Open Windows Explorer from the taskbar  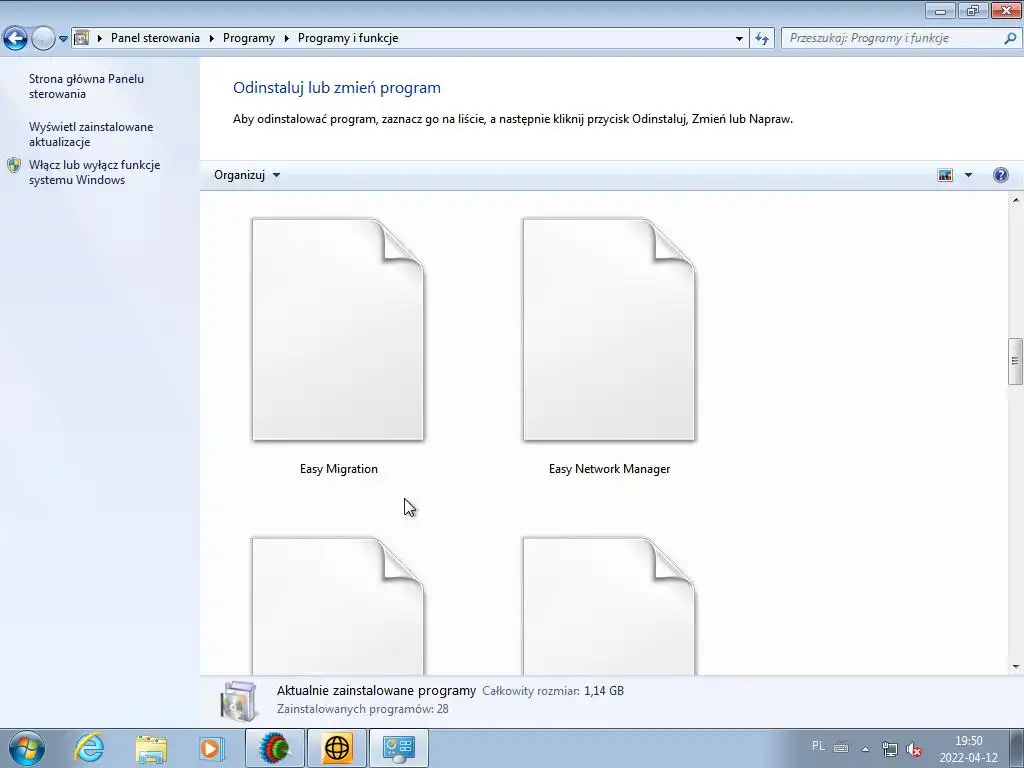tap(151, 748)
